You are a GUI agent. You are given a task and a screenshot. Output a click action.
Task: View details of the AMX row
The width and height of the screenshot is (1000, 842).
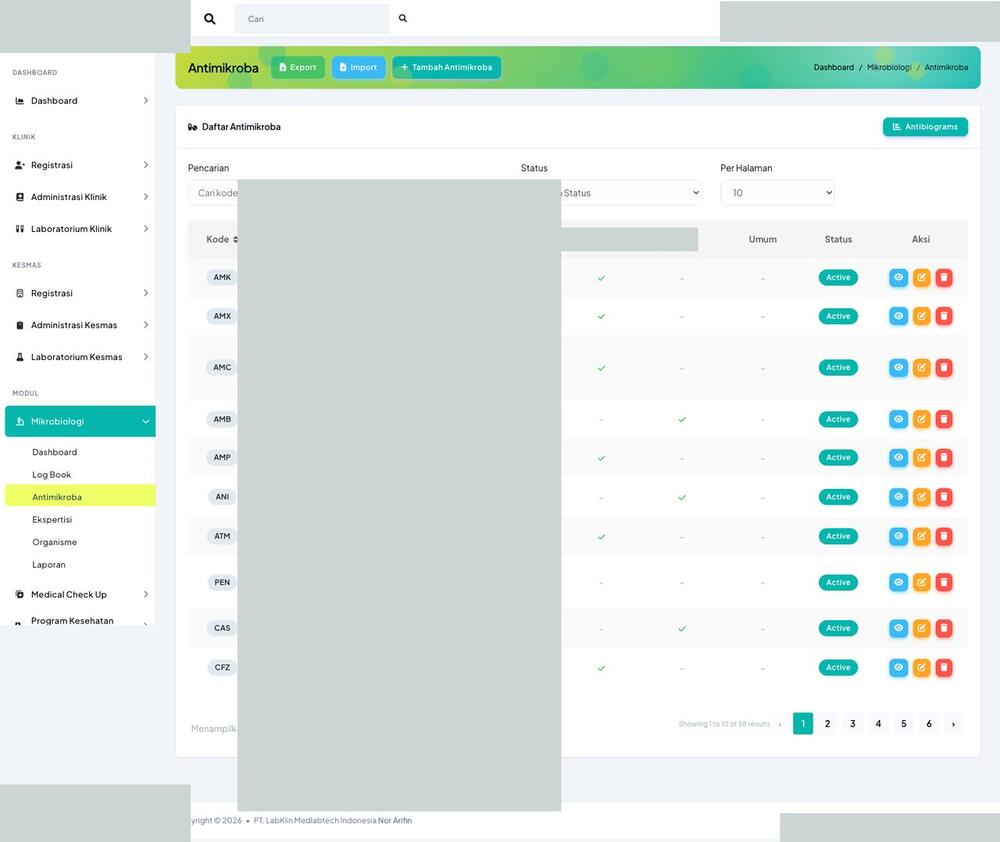[898, 316]
